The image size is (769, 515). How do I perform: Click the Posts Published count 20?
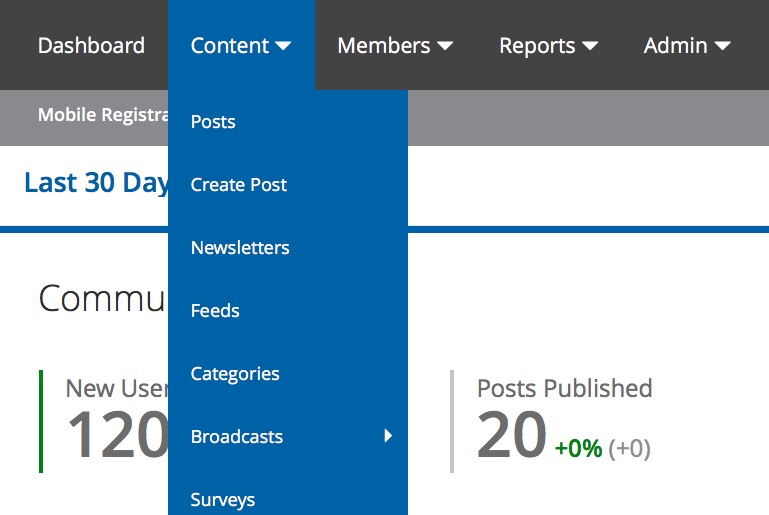(512, 435)
